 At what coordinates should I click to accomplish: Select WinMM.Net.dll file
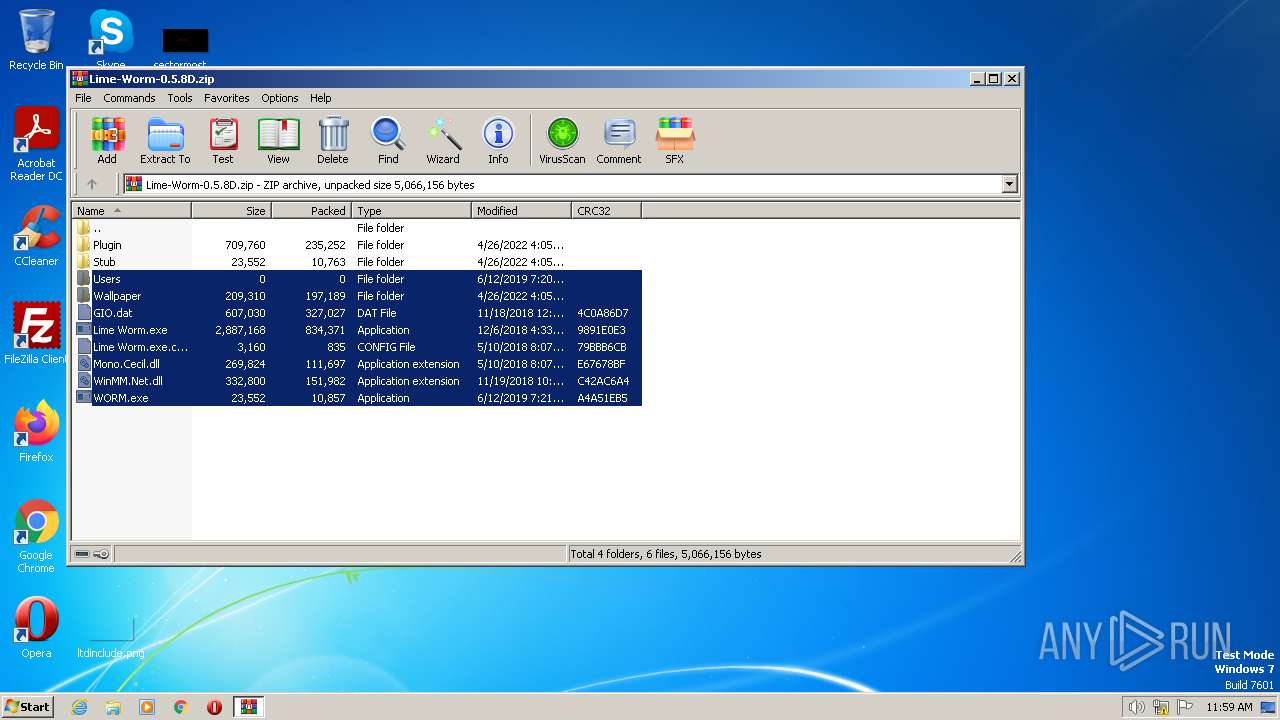tap(357, 381)
